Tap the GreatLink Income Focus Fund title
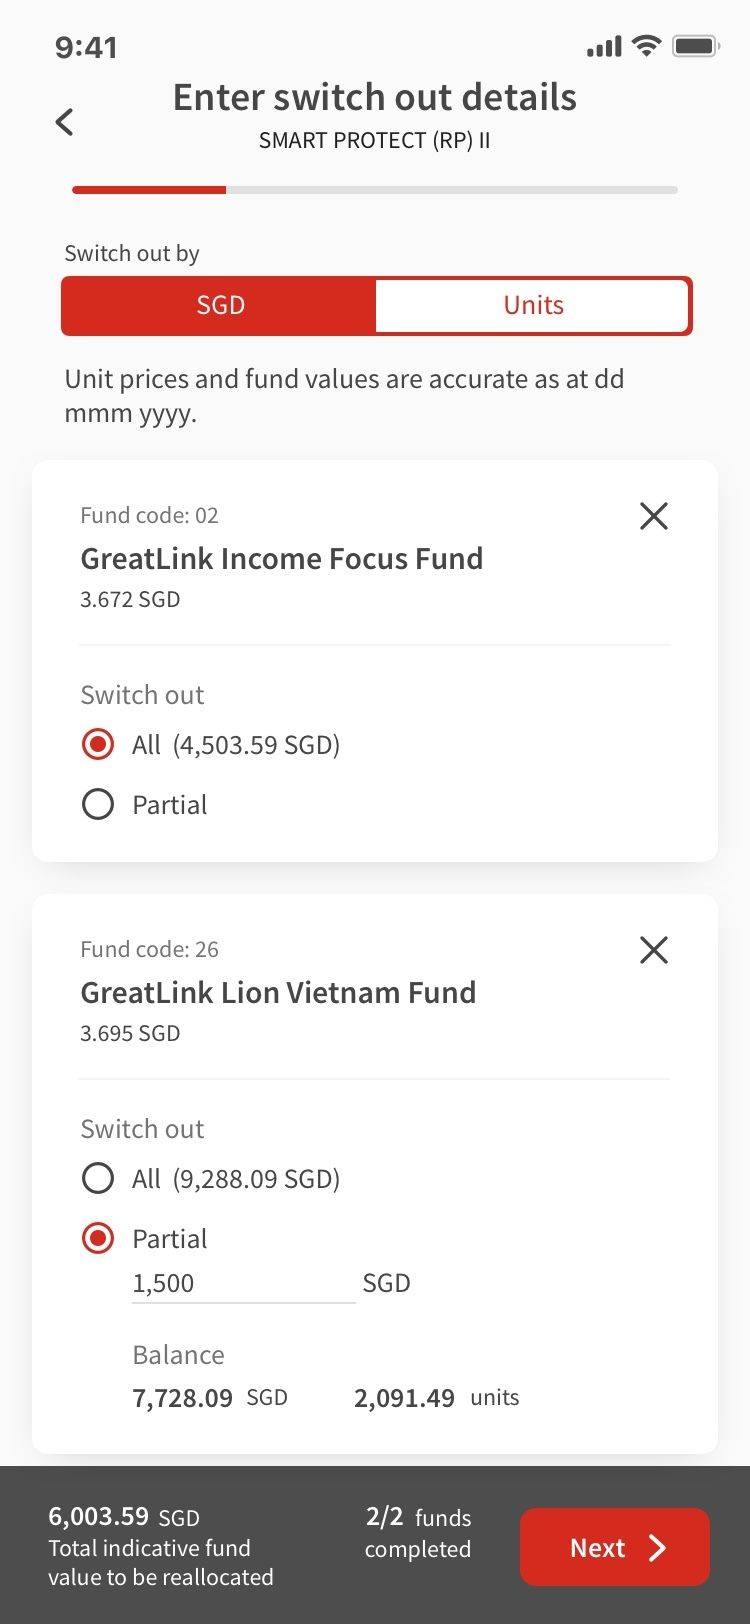The width and height of the screenshot is (750, 1624). pos(281,558)
